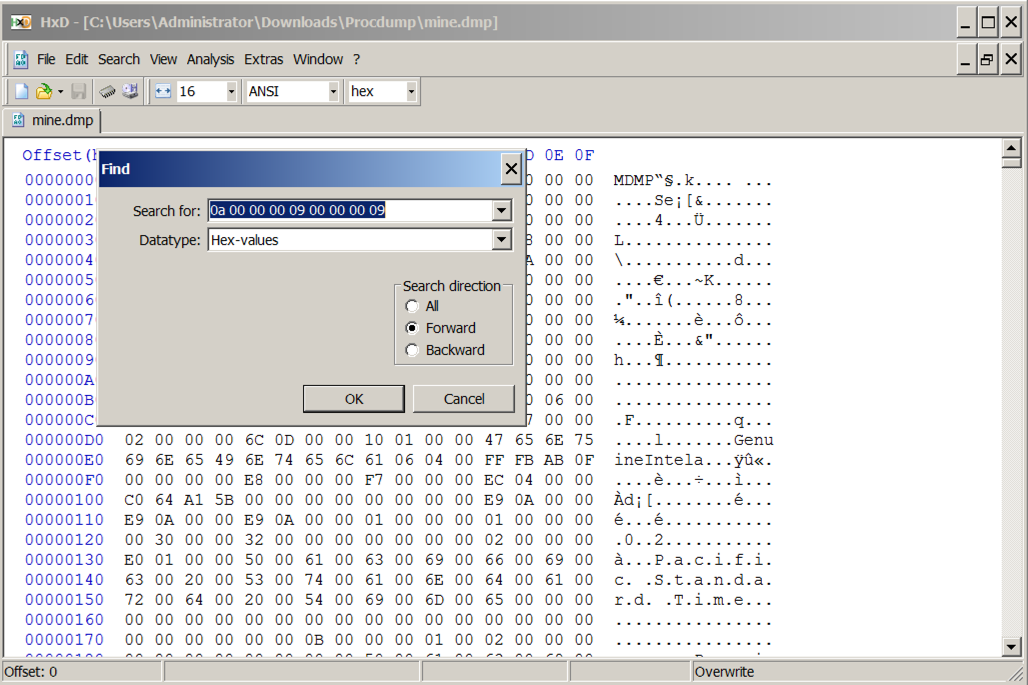Open the bytes-per-row 16 dropdown
Viewport: 1028px width, 685px height.
[231, 91]
